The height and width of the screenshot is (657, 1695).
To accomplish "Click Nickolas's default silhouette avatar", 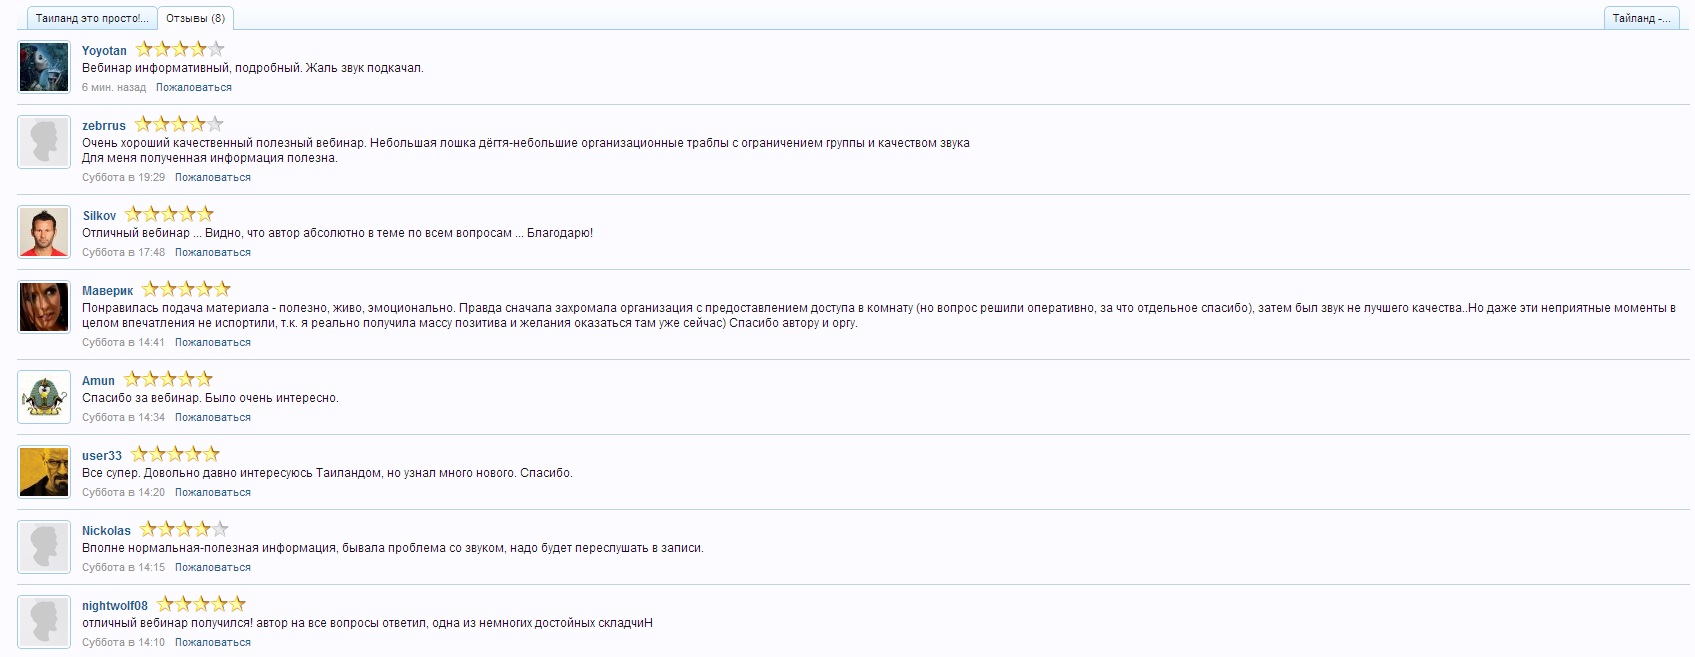I will click(44, 547).
